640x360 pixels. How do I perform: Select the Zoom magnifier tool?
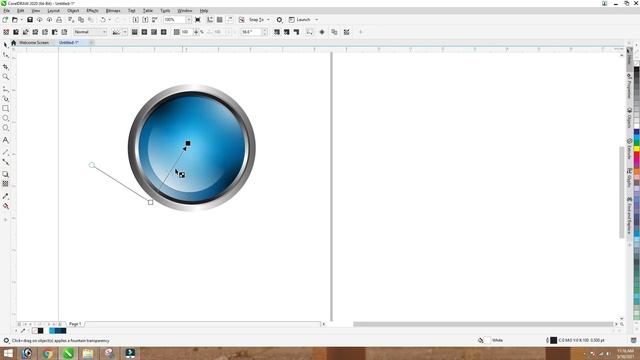click(x=5, y=77)
